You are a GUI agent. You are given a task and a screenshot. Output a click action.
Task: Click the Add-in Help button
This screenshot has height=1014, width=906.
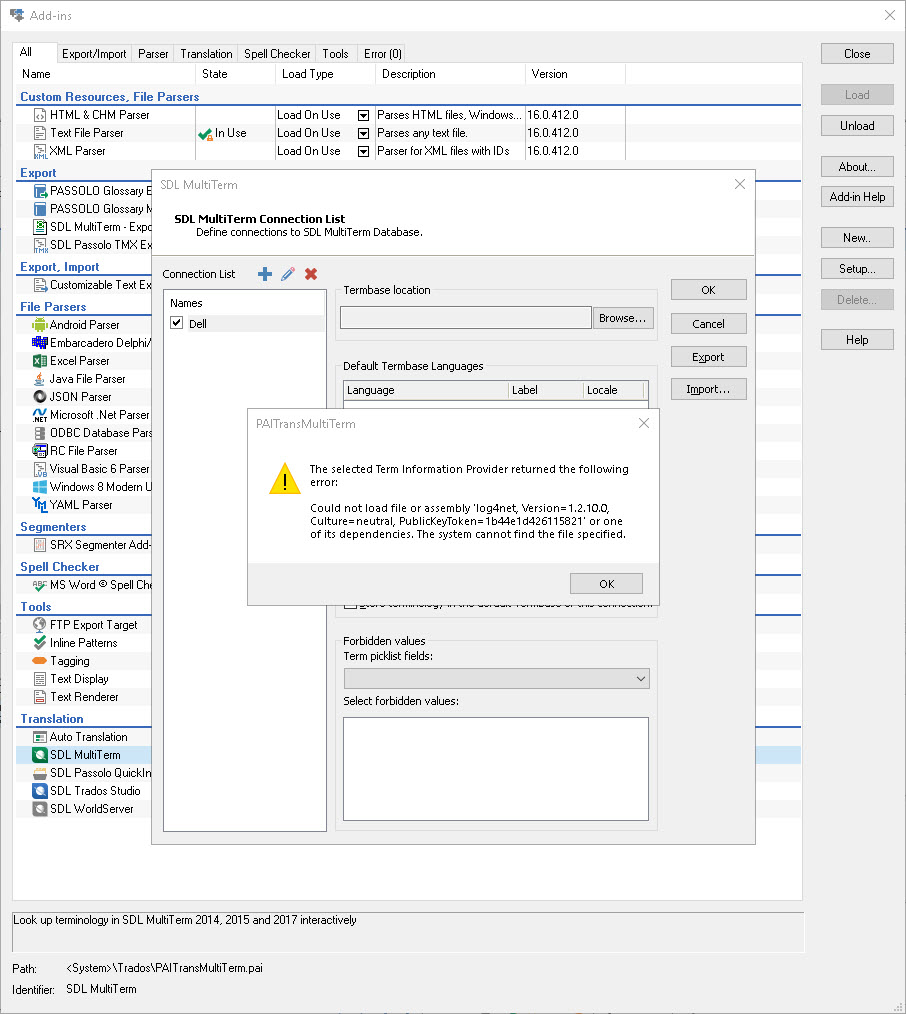tap(857, 197)
